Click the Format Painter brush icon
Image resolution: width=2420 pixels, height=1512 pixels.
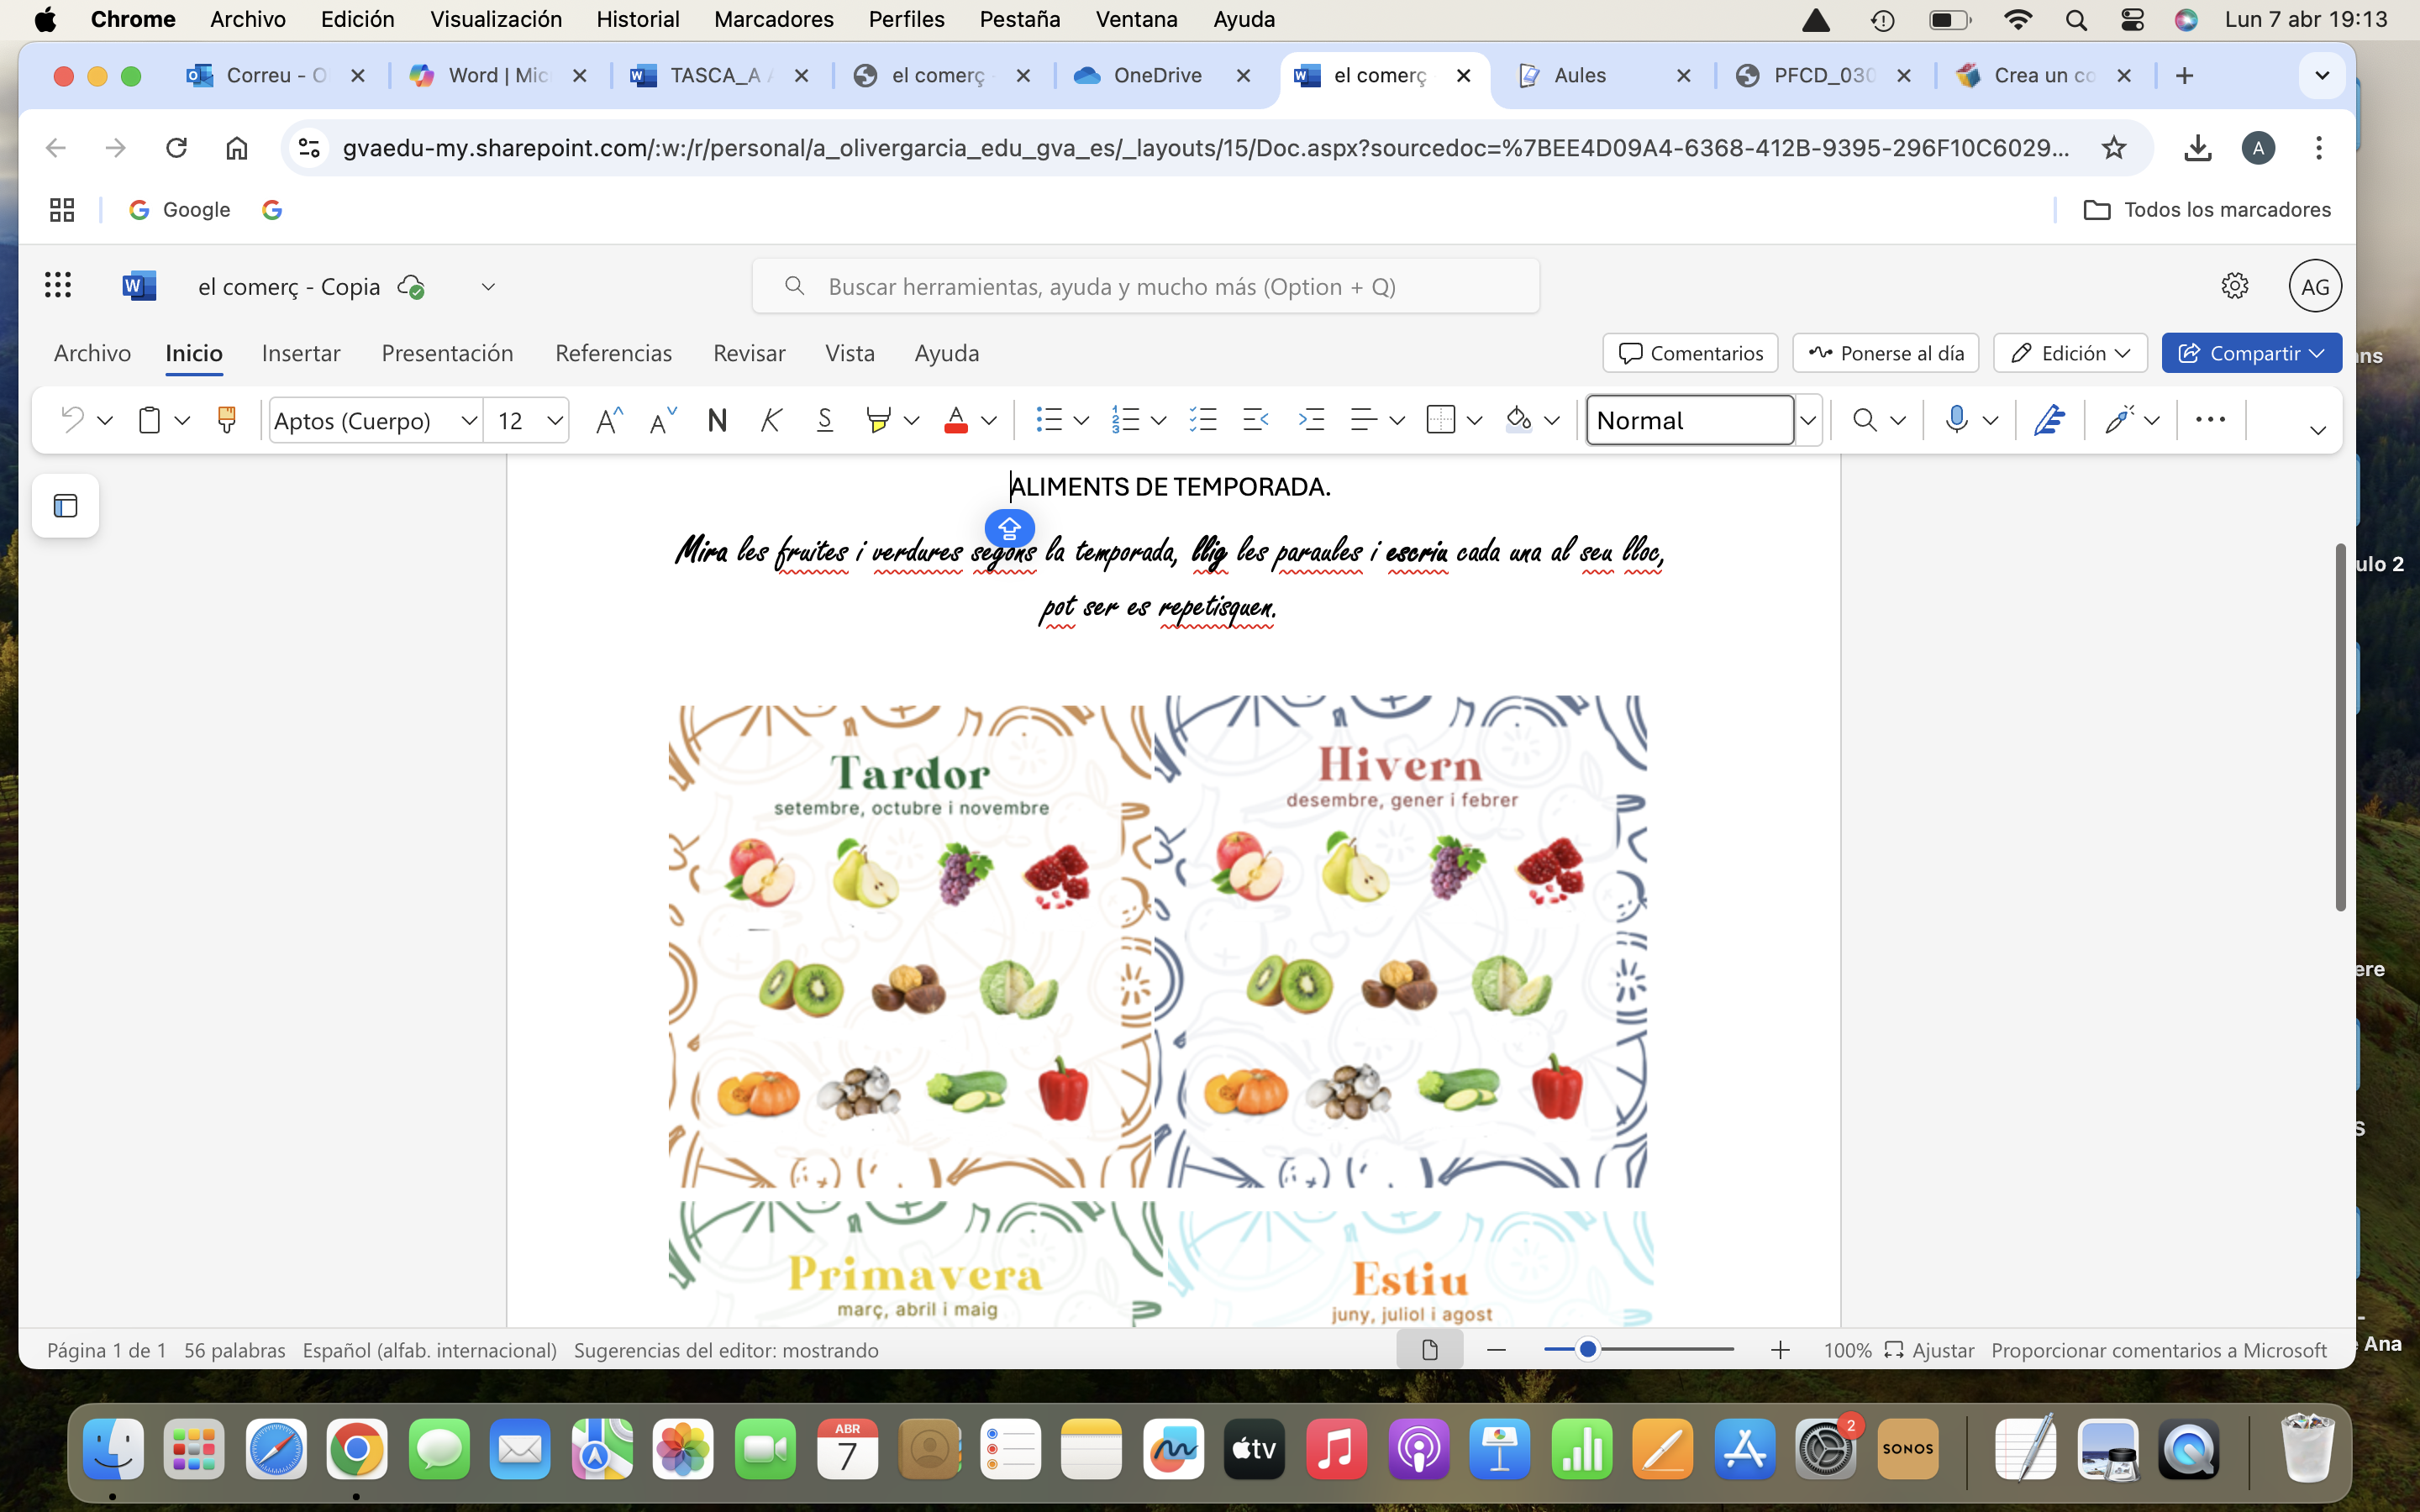point(227,420)
